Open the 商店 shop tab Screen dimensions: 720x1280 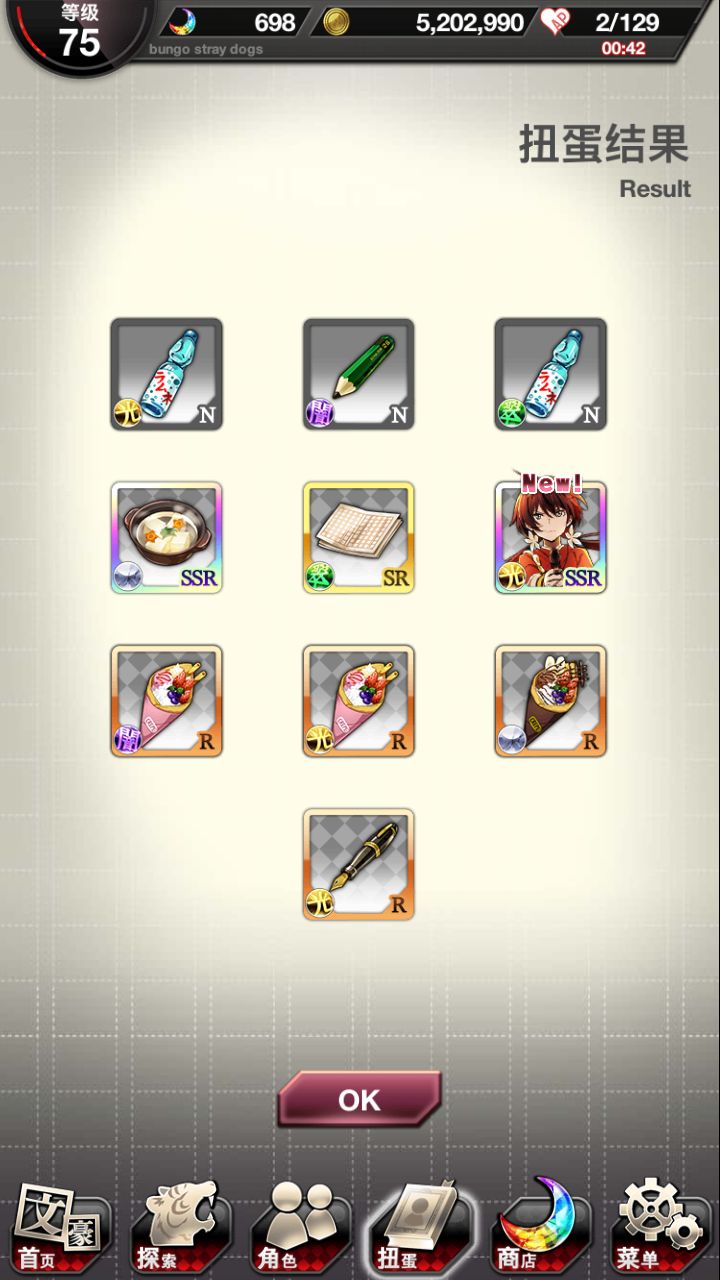point(541,1226)
